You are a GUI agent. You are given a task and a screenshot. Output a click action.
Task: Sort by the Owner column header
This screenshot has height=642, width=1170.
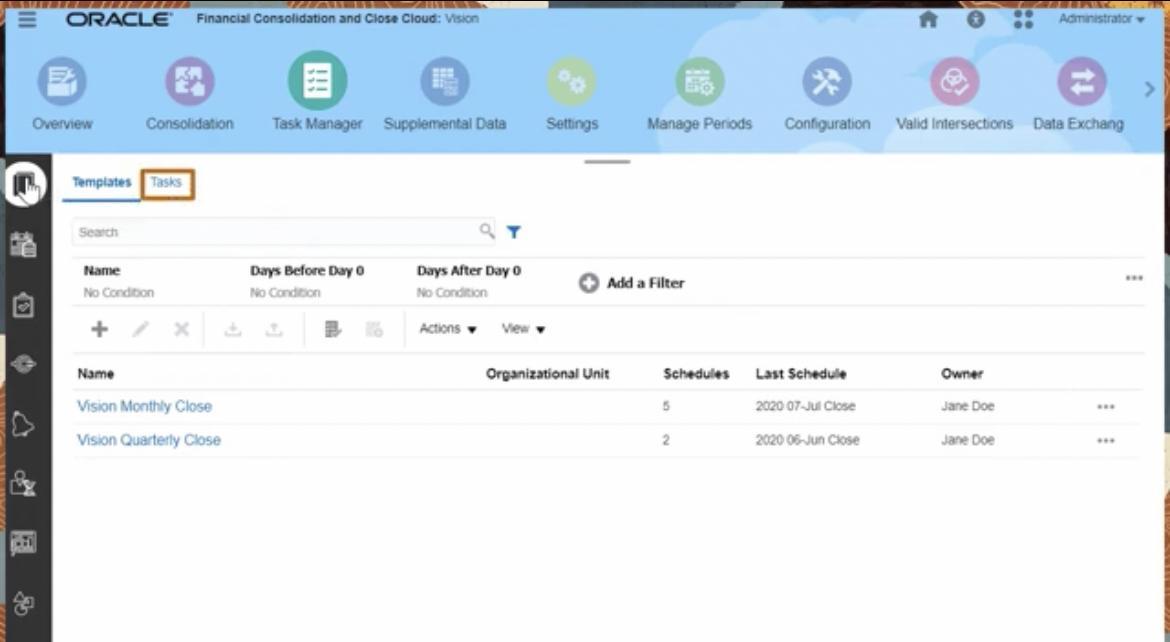point(962,373)
